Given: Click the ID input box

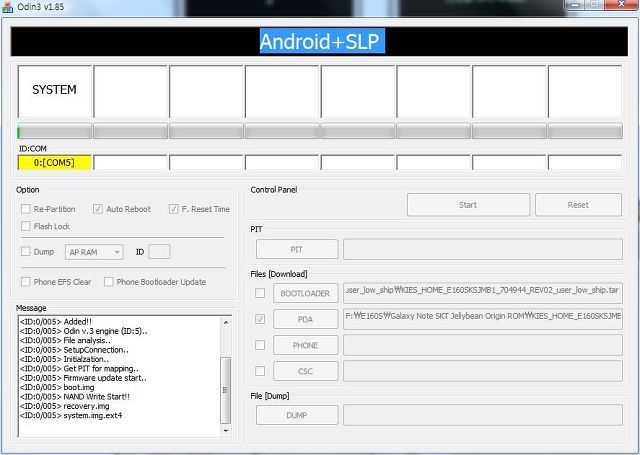Looking at the screenshot, I should click(x=159, y=252).
